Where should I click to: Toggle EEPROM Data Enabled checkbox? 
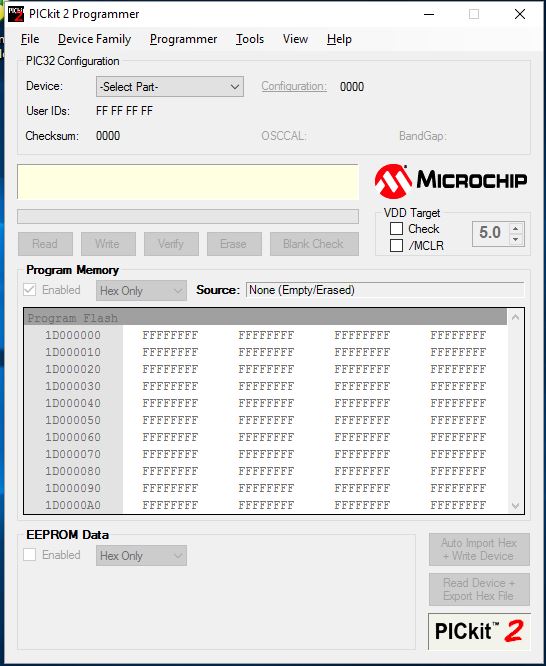click(x=29, y=555)
